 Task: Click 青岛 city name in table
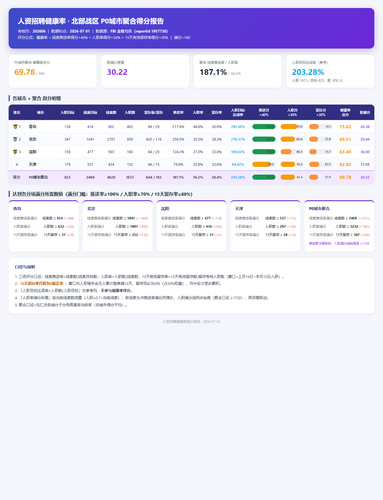pos(32,127)
